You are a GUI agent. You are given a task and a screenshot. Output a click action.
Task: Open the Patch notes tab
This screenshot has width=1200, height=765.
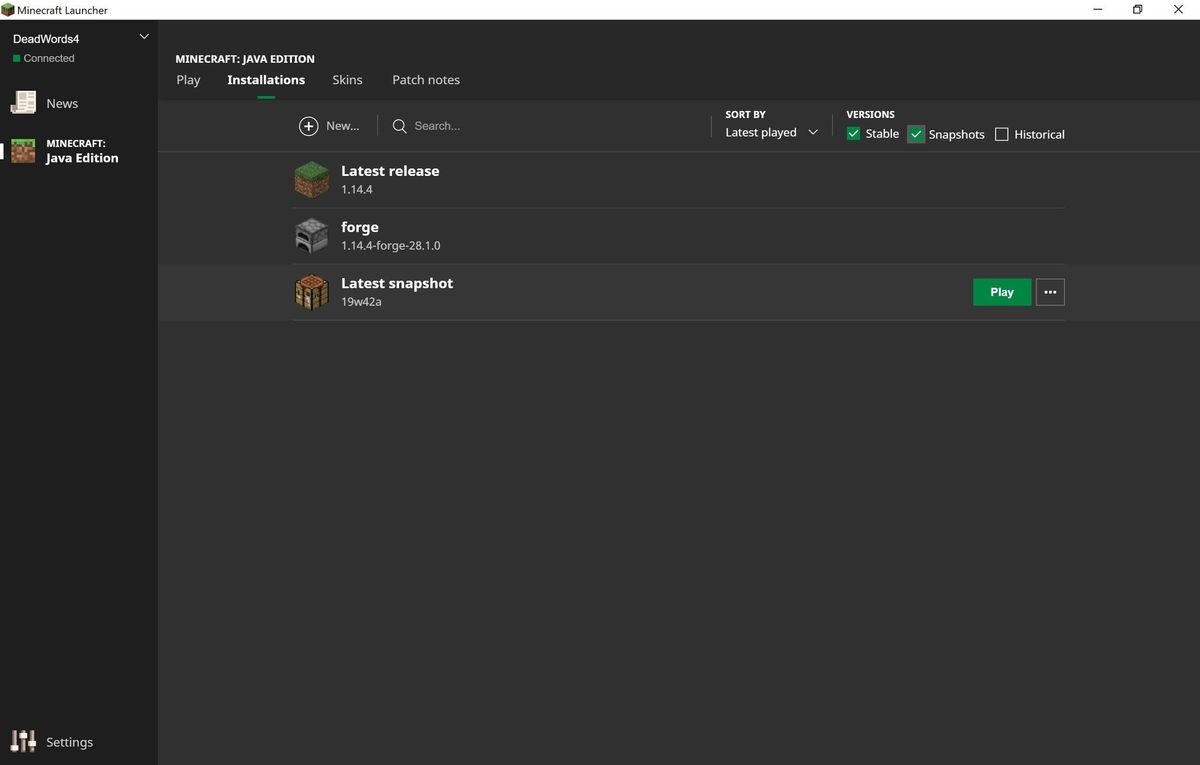coord(426,80)
